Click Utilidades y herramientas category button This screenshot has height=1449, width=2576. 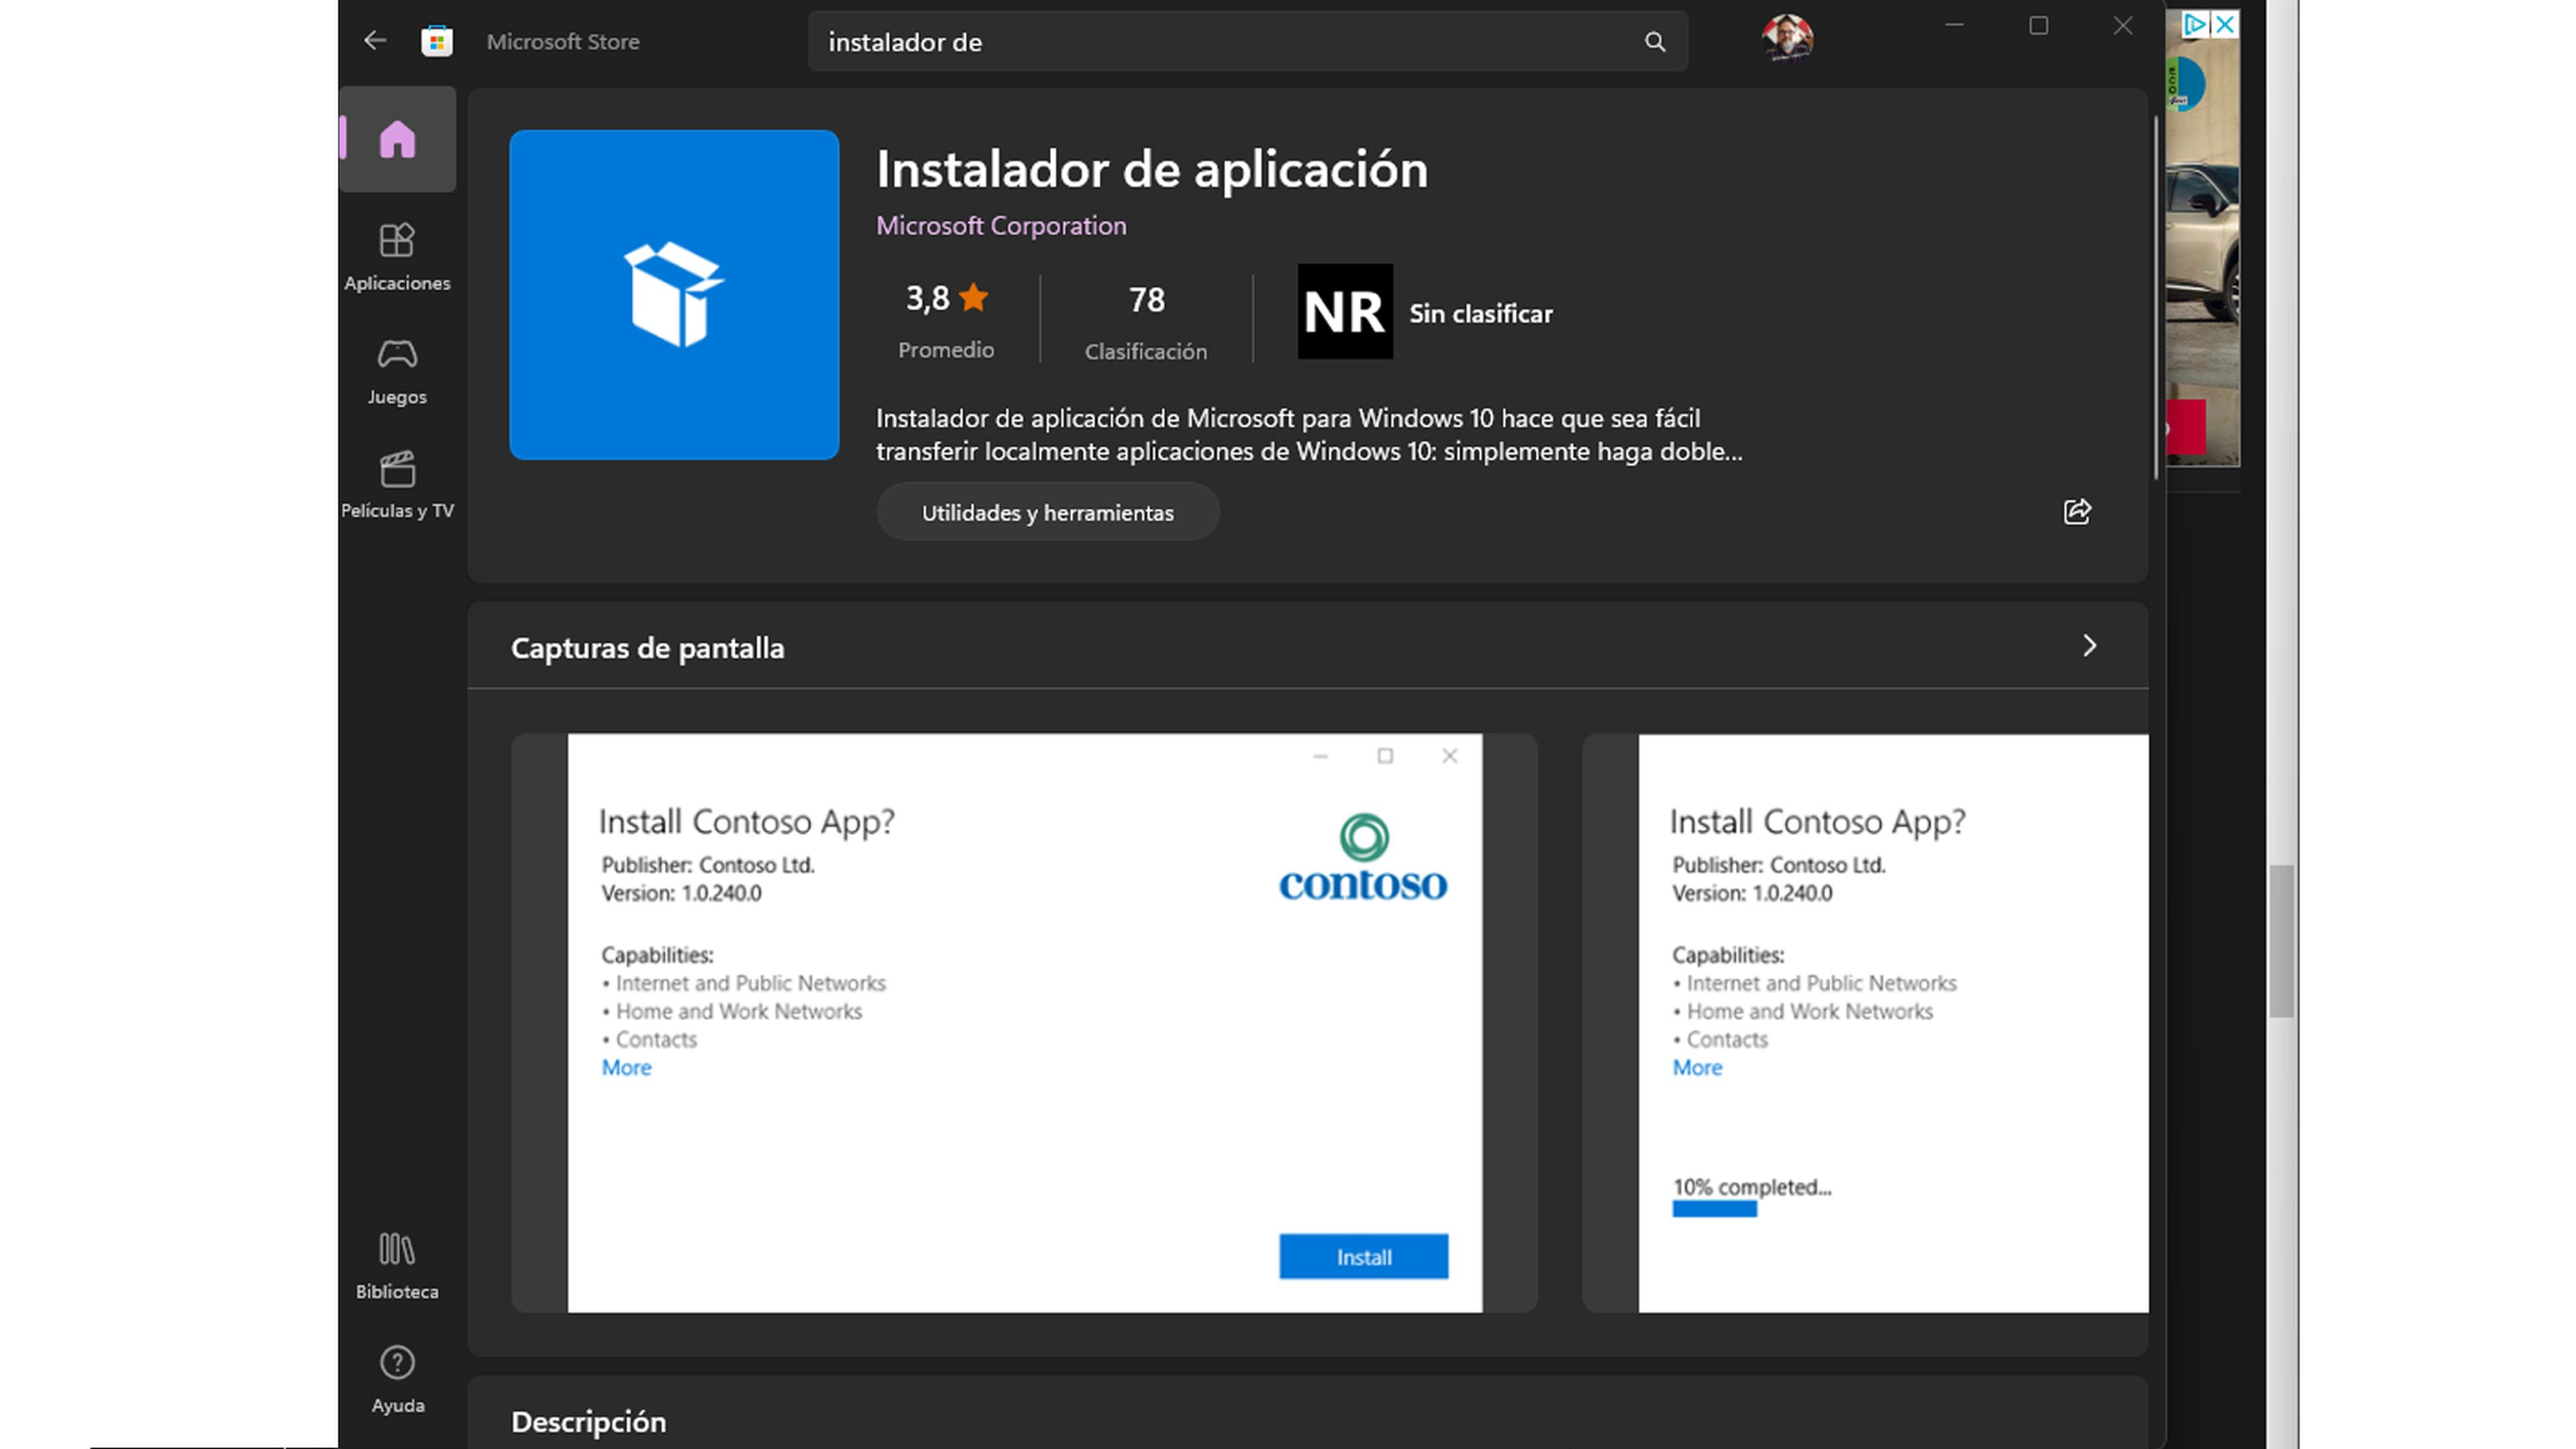(1047, 513)
